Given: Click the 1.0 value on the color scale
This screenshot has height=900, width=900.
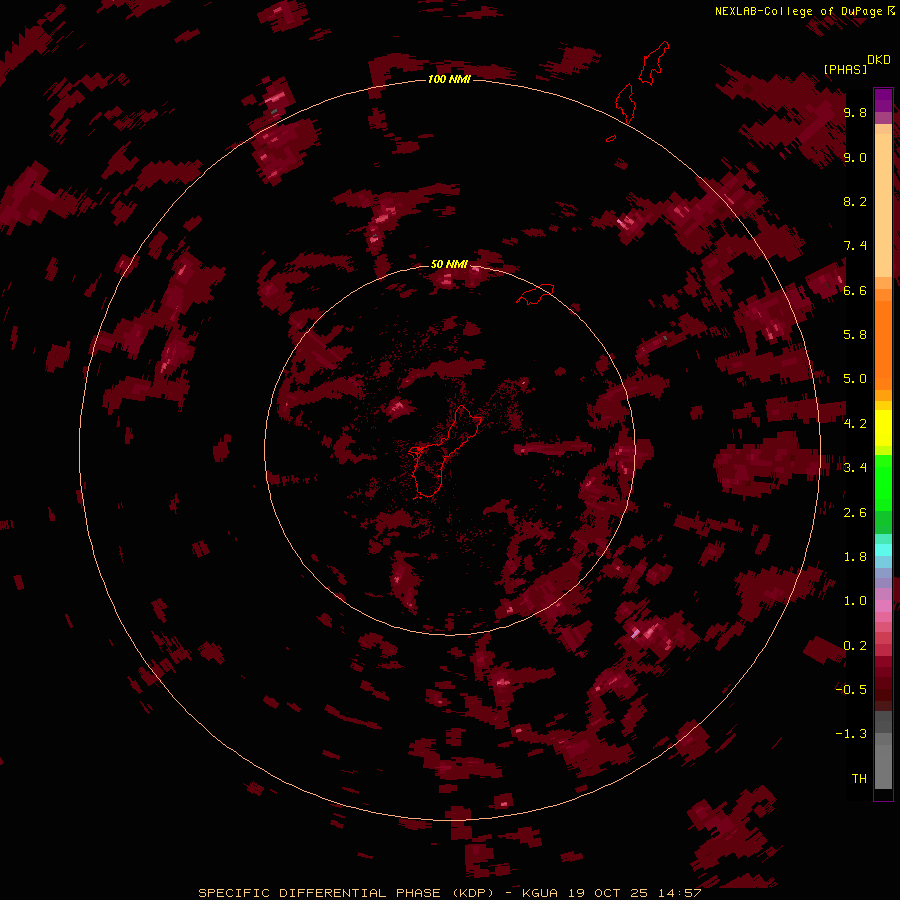Looking at the screenshot, I should point(855,600).
